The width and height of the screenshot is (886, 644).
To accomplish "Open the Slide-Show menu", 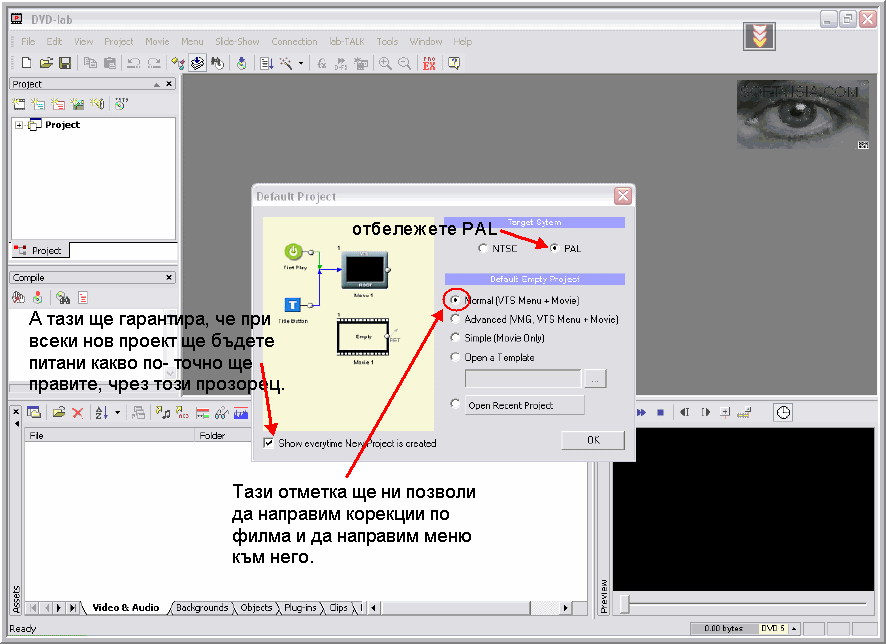I will [x=237, y=41].
